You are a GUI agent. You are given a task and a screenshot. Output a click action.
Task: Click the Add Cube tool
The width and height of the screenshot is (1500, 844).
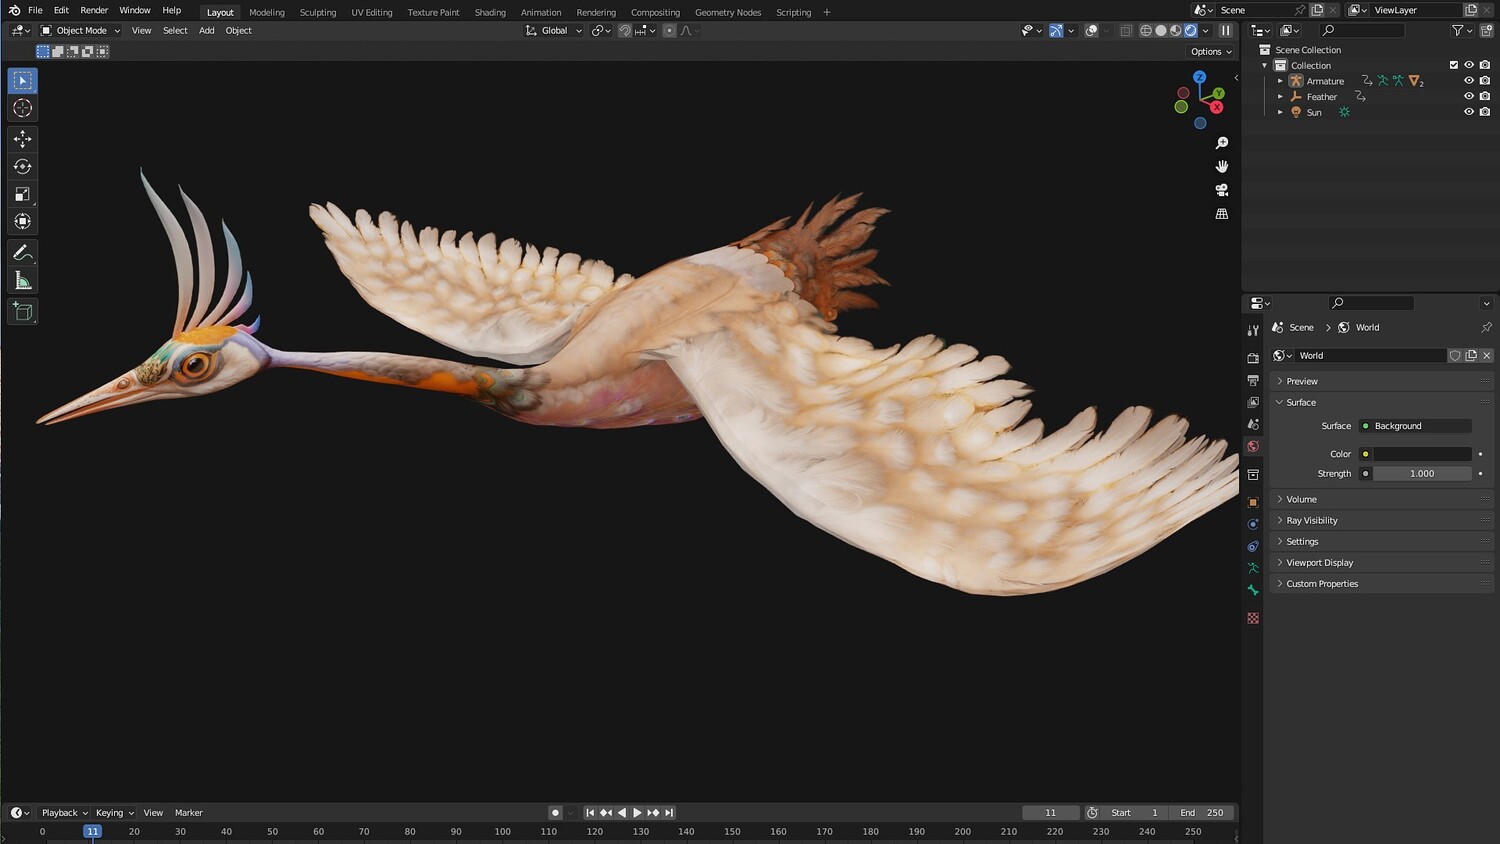pyautogui.click(x=22, y=312)
